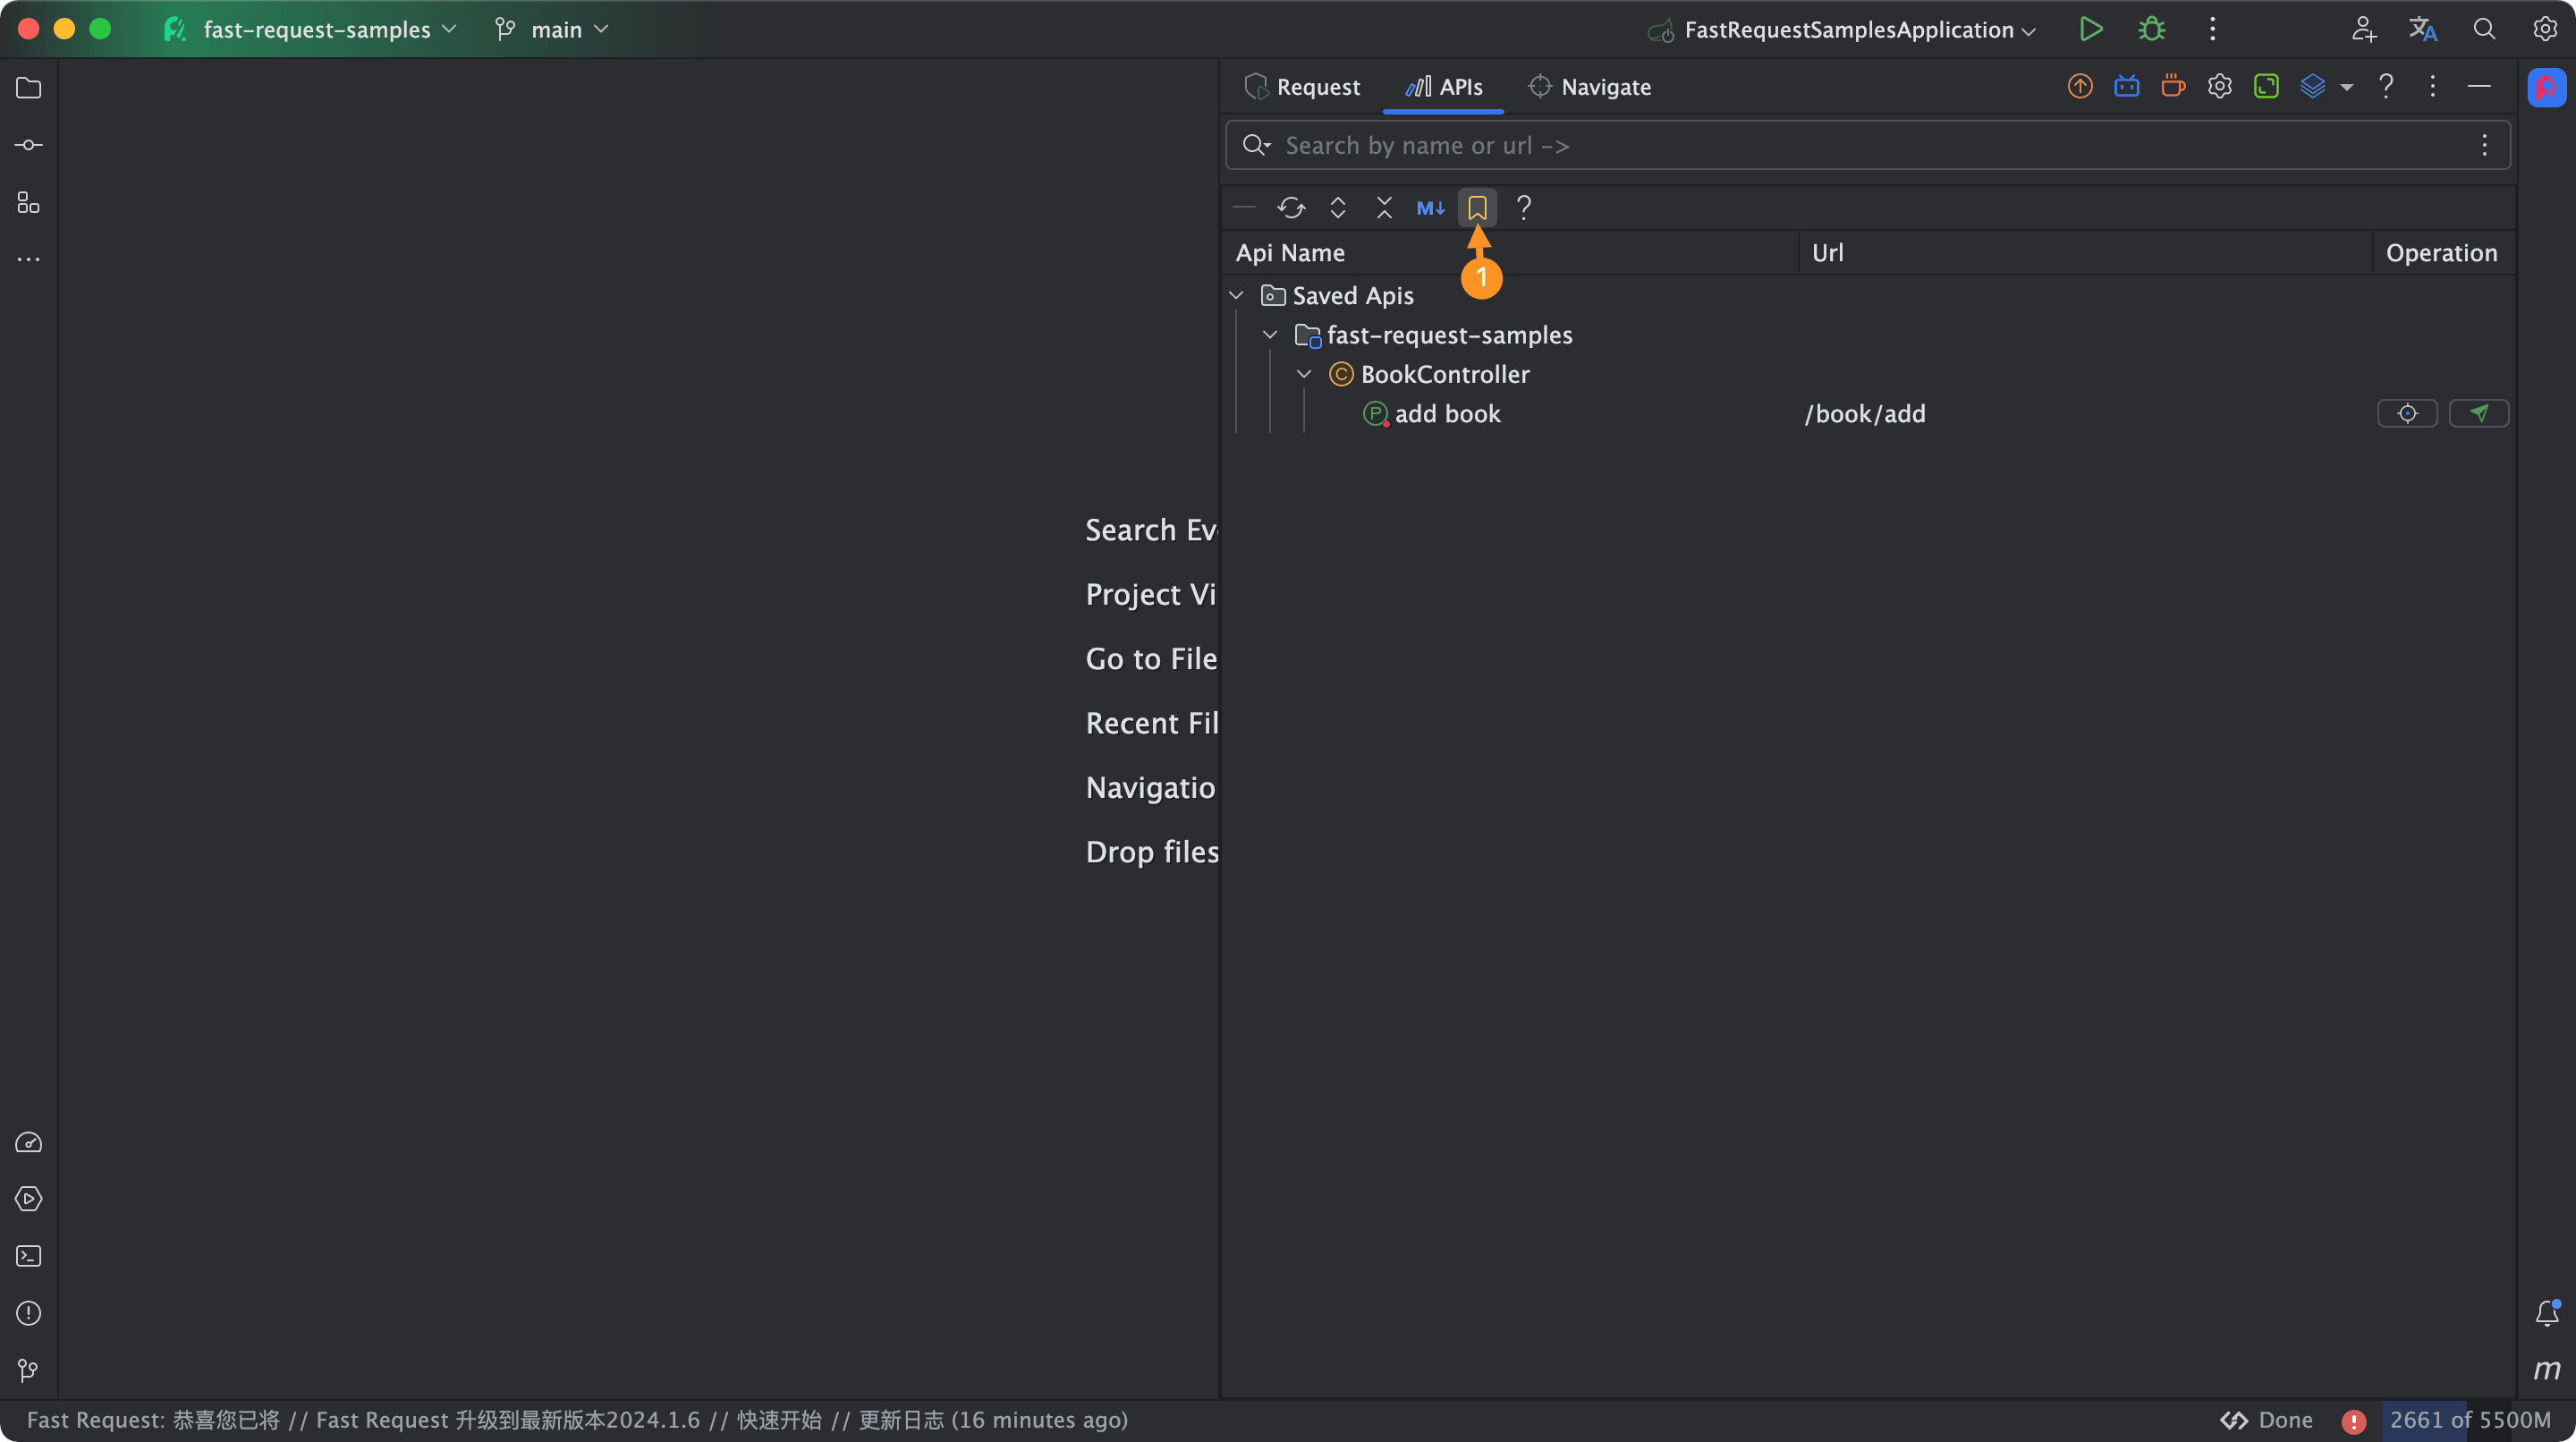The image size is (2576, 1442).
Task: Collapse the BookController tree node
Action: [x=1304, y=374]
